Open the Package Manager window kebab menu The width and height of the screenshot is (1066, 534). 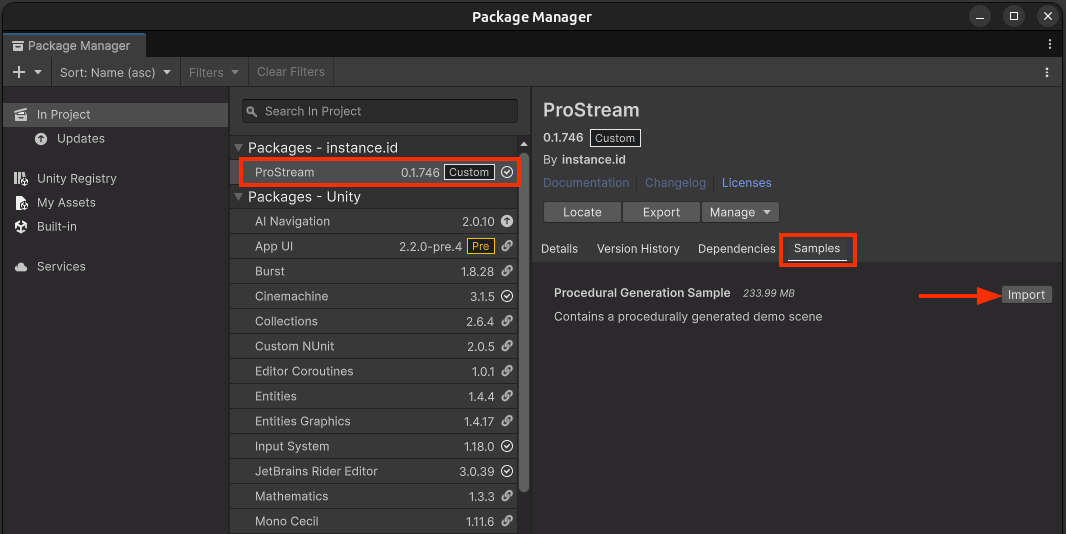(x=1049, y=44)
